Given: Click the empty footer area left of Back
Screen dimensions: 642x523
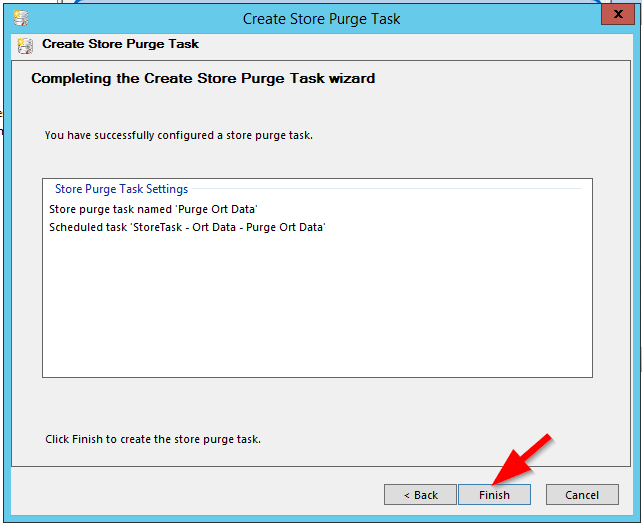Looking at the screenshot, I should (x=197, y=491).
